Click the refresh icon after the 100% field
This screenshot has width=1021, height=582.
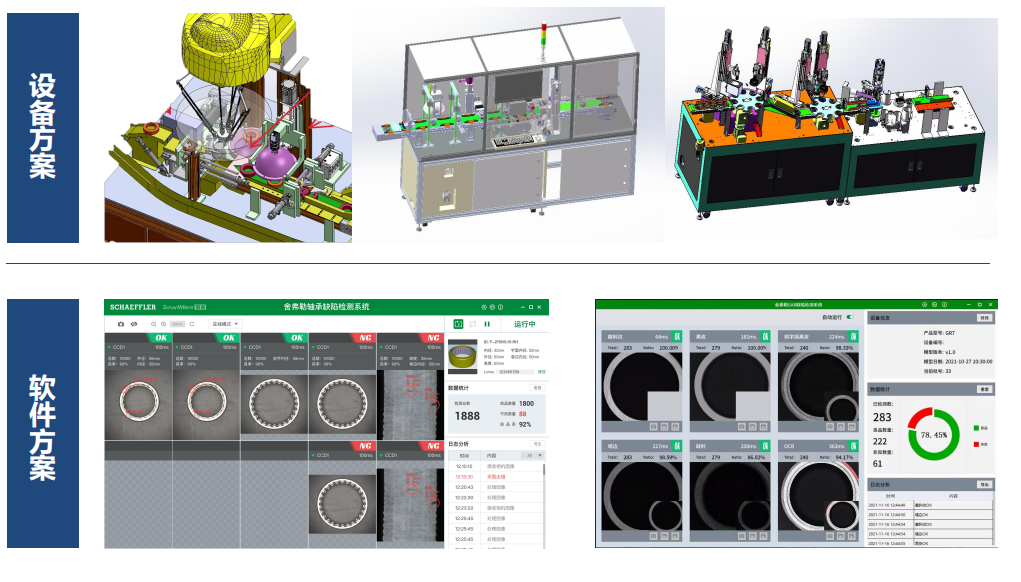[193, 324]
